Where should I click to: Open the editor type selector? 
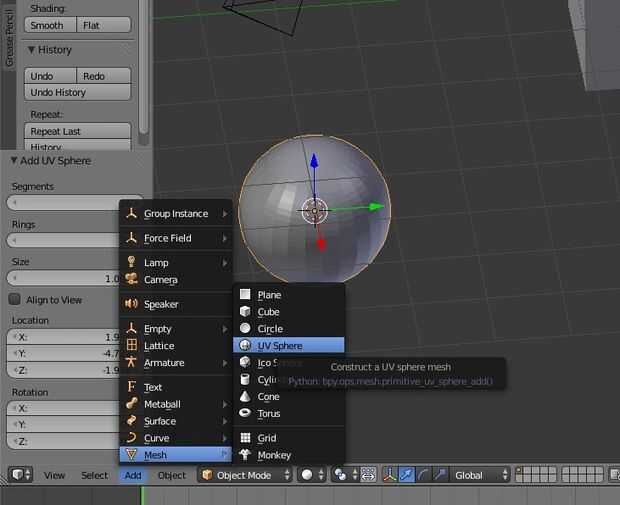pos(20,475)
